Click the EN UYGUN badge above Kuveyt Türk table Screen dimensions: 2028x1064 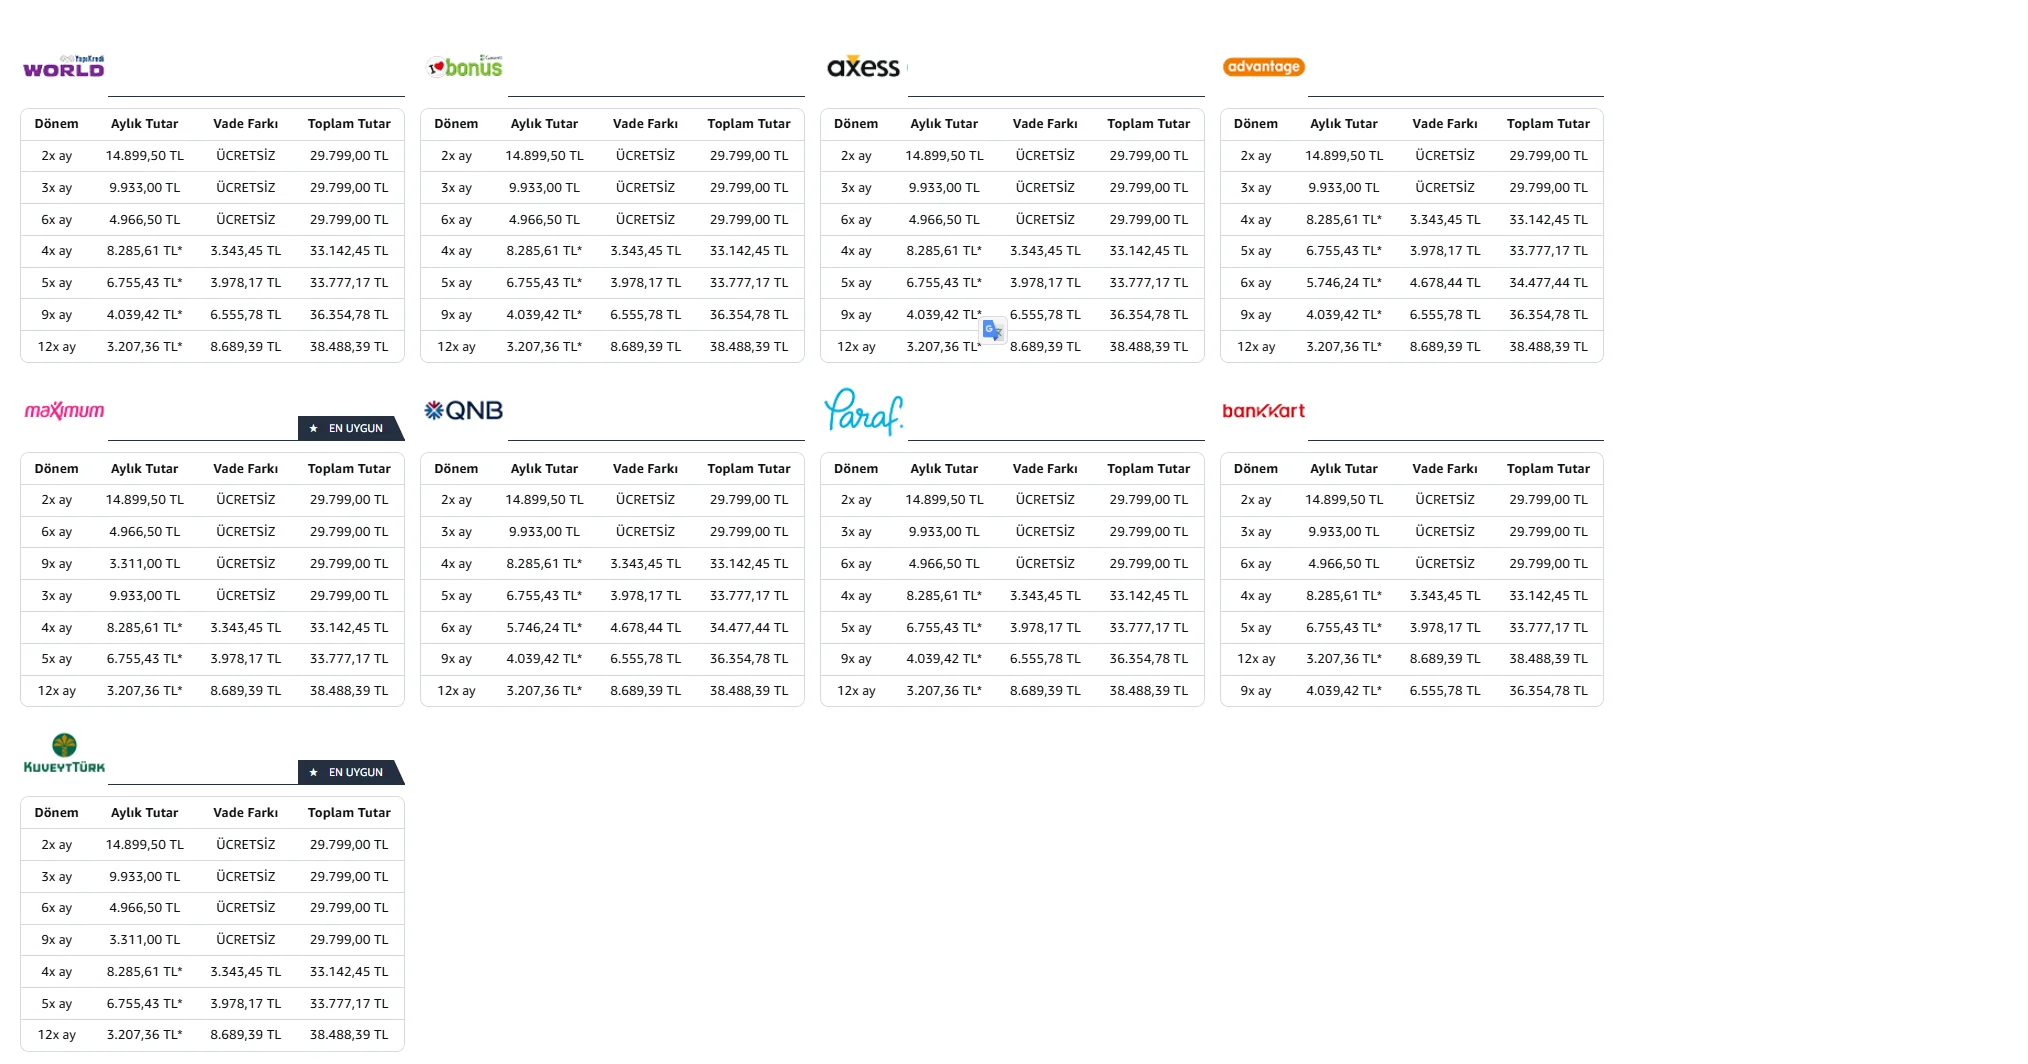351,772
